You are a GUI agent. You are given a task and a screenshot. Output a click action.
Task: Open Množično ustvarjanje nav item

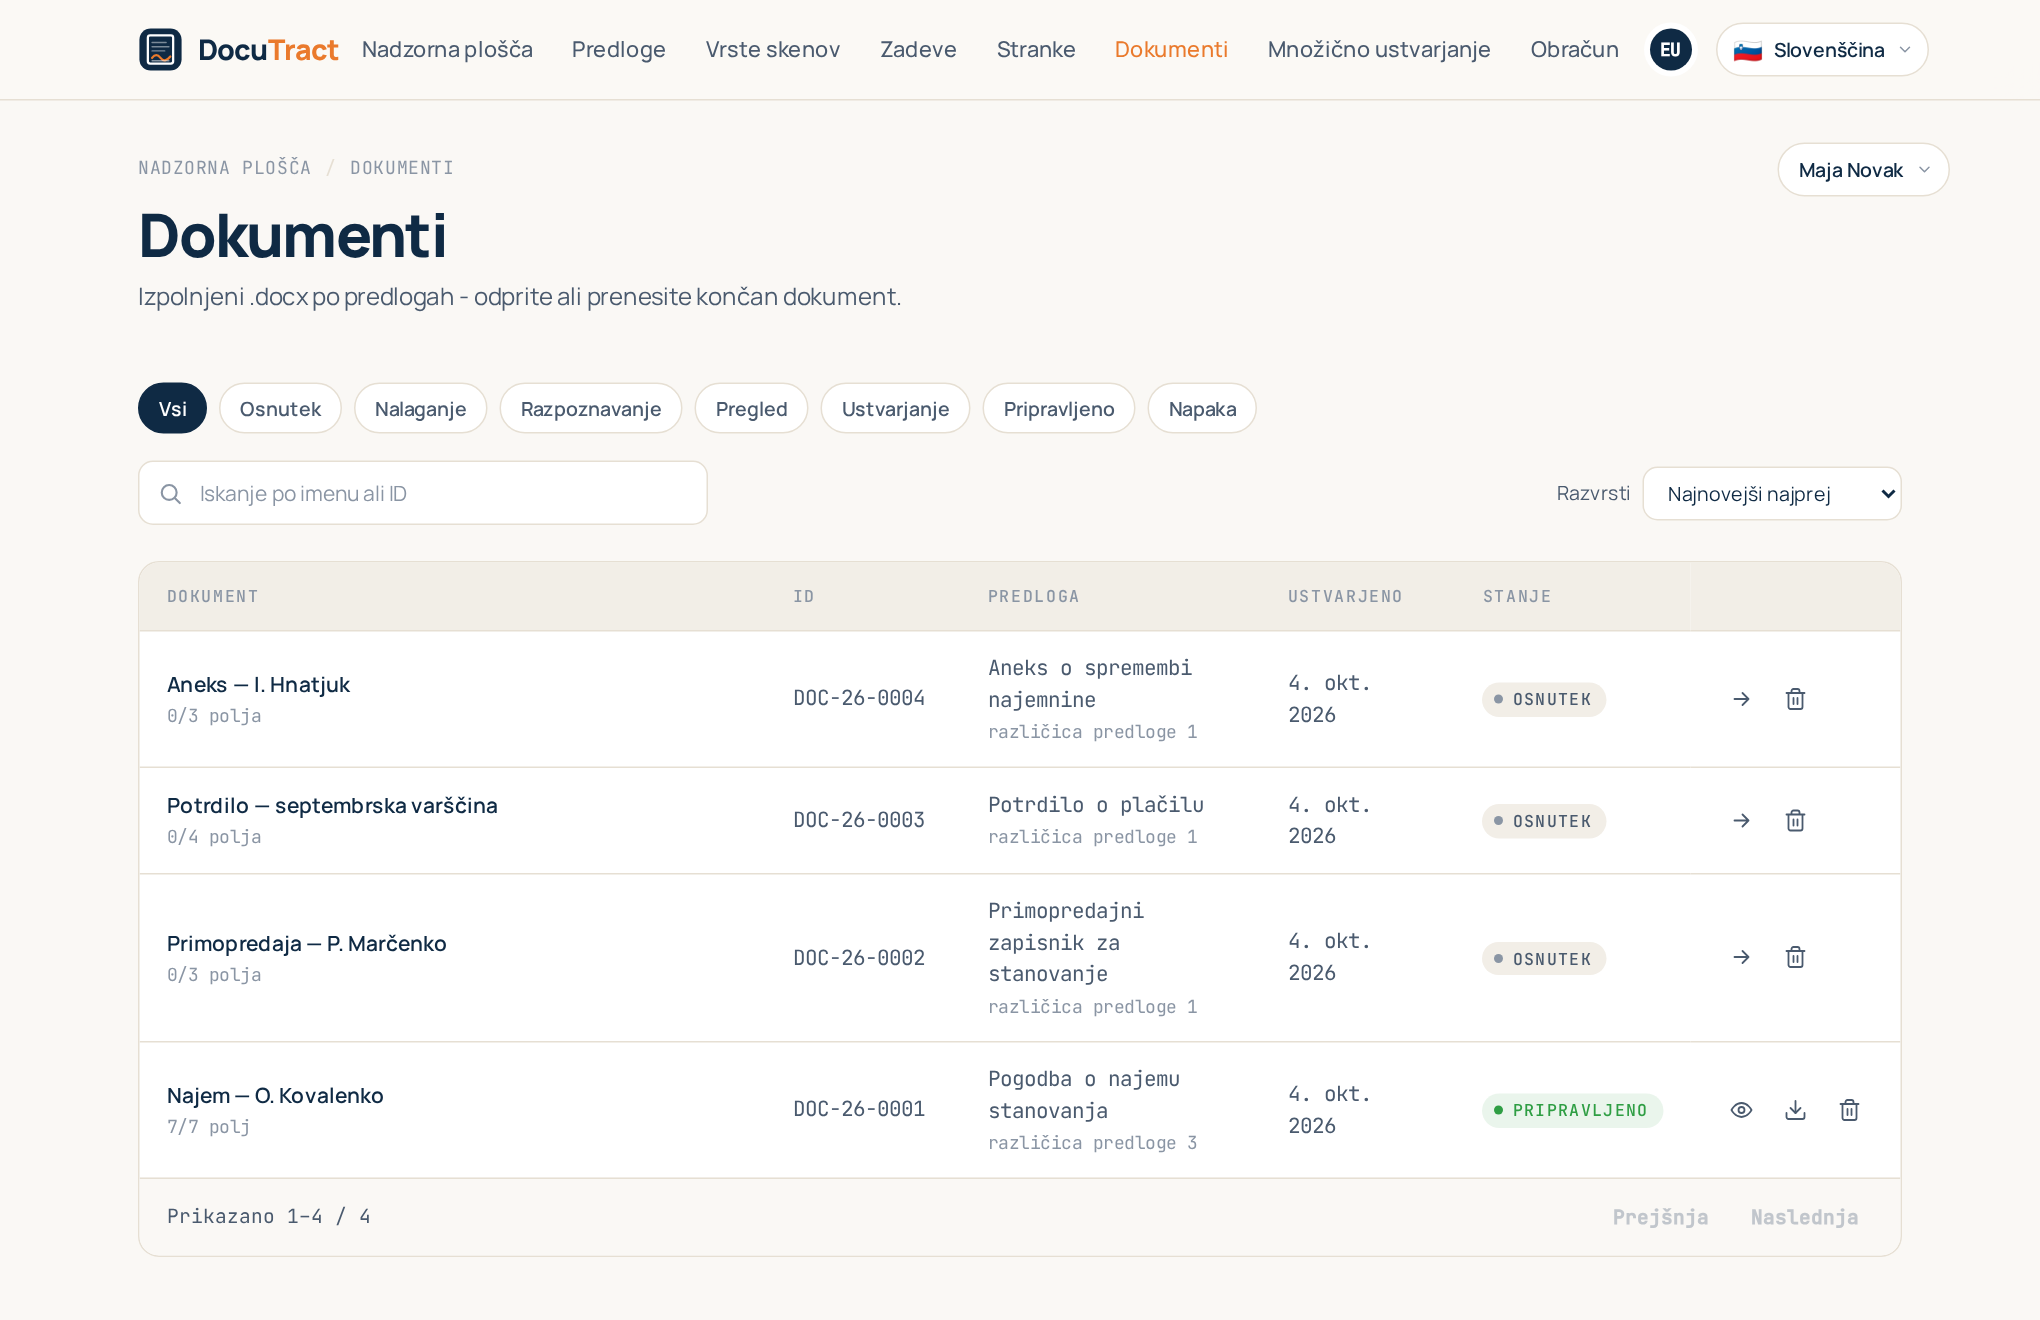pyautogui.click(x=1379, y=49)
